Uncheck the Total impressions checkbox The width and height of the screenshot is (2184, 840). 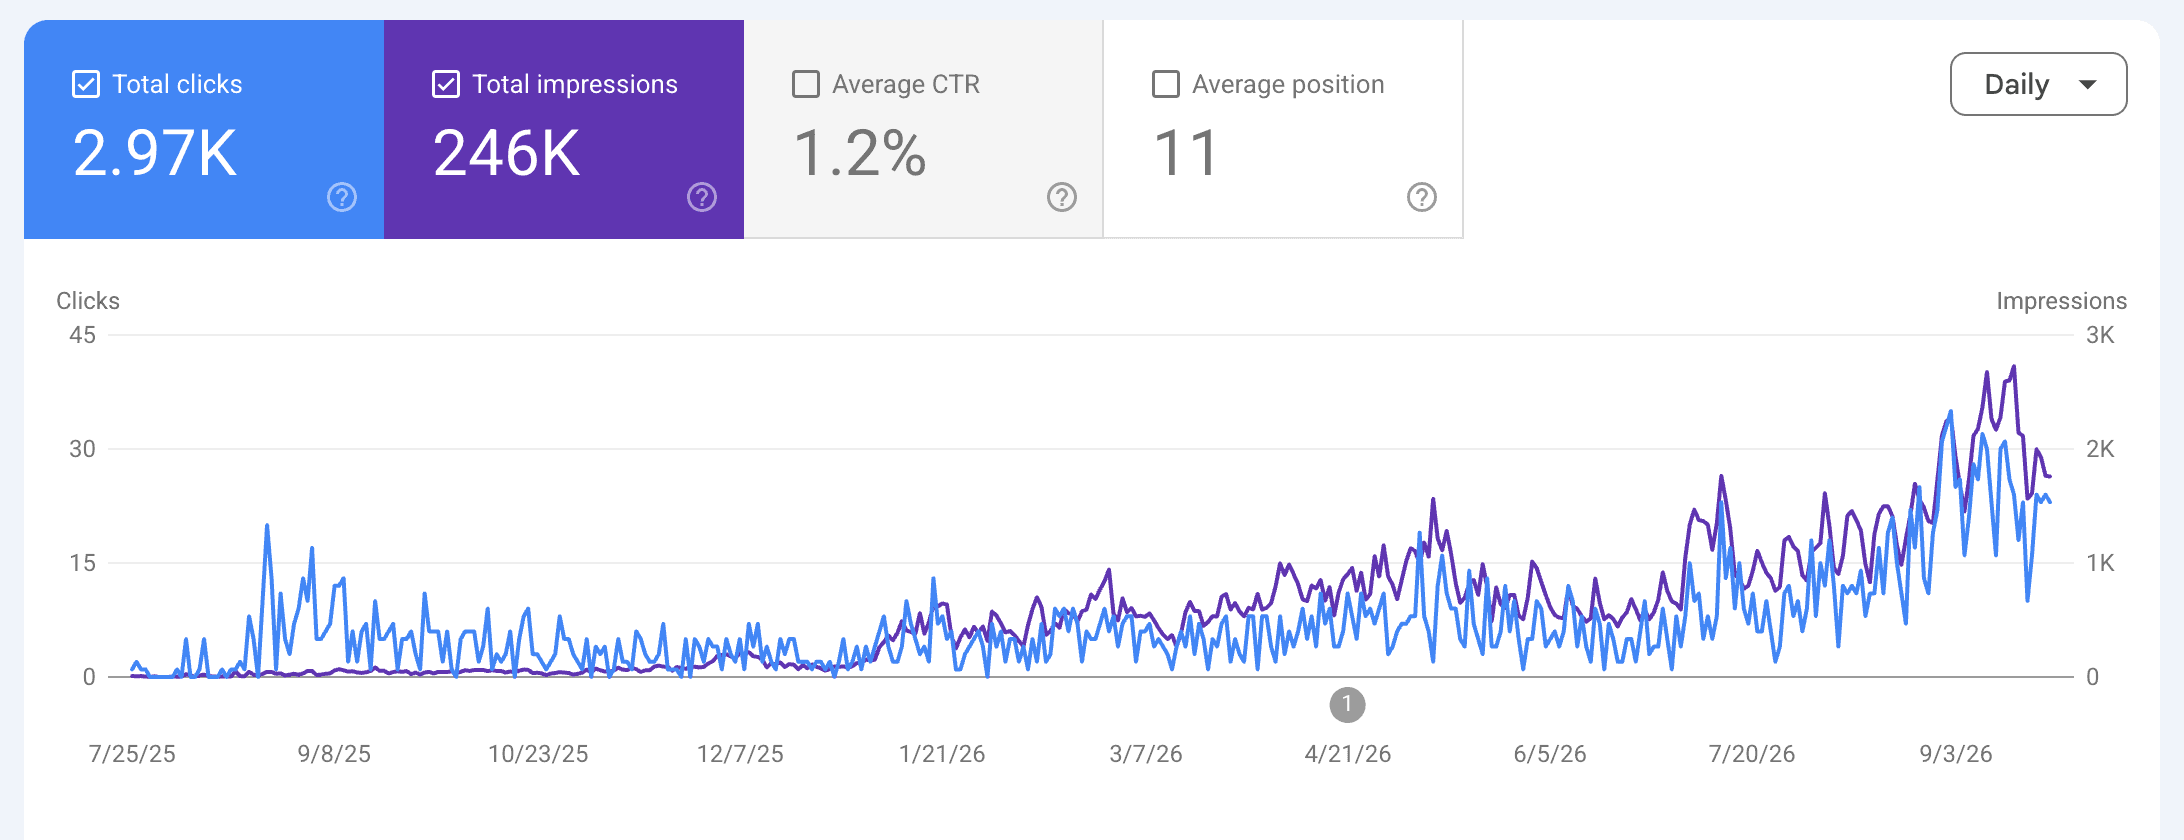[446, 84]
